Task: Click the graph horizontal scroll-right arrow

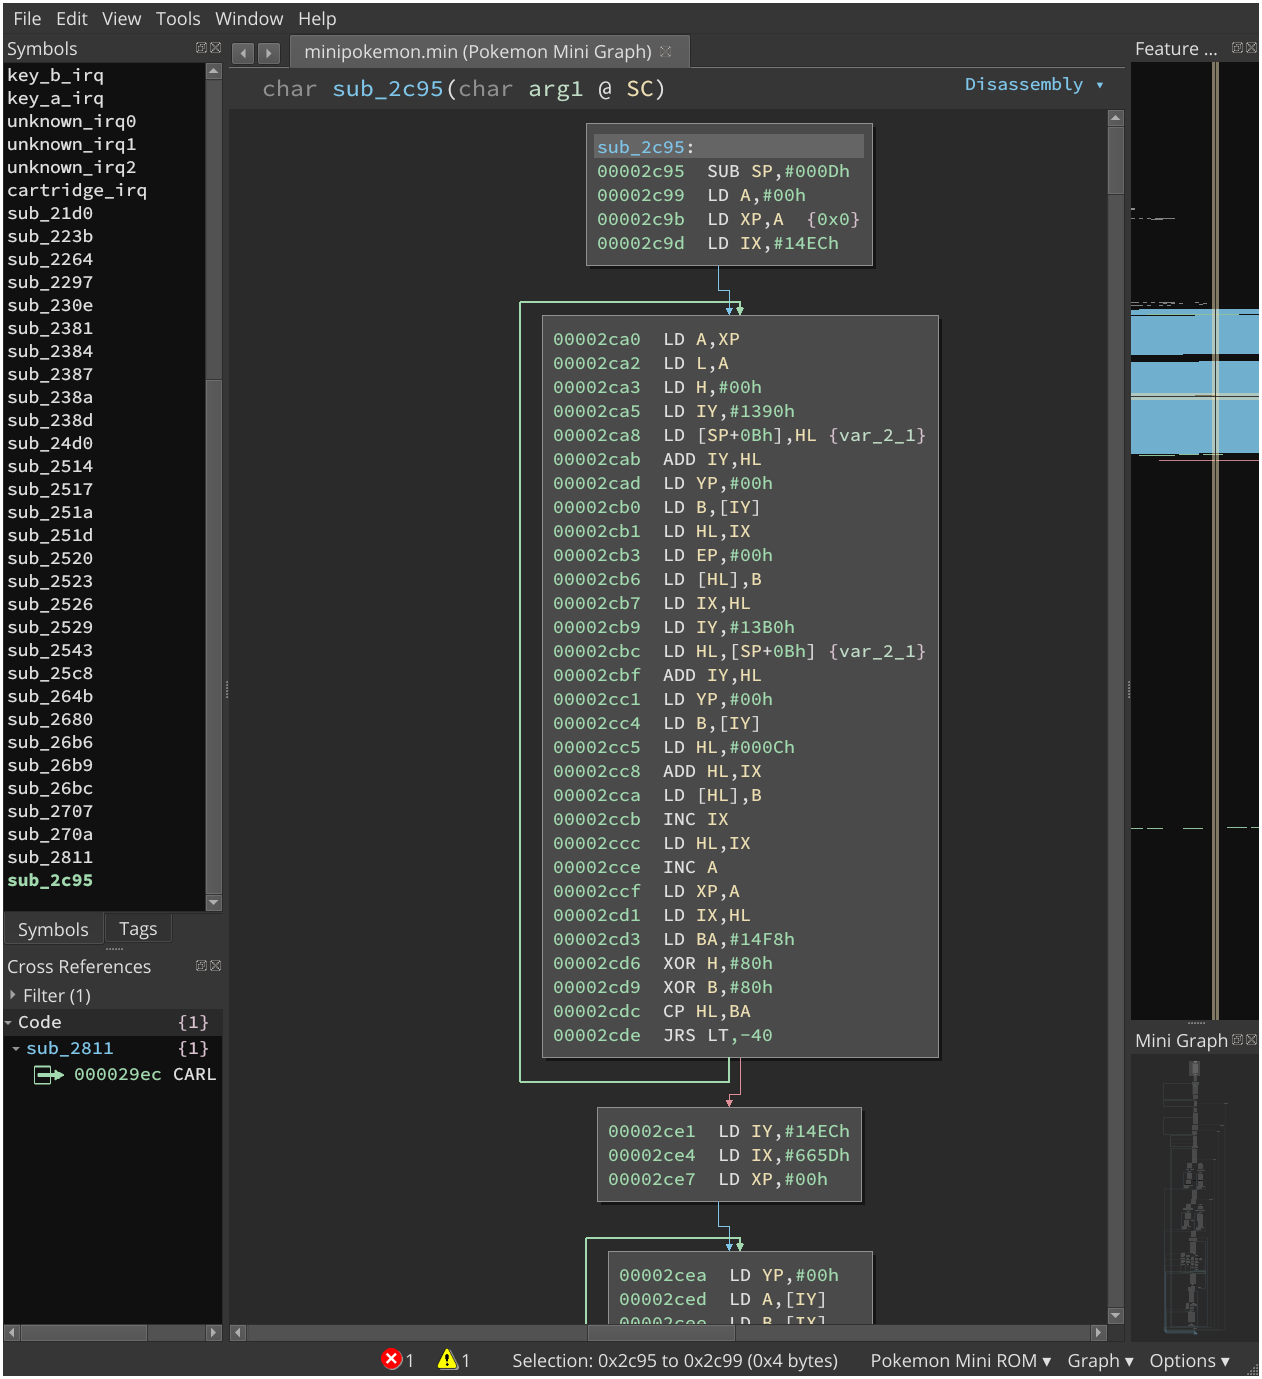Action: (x=1099, y=1333)
